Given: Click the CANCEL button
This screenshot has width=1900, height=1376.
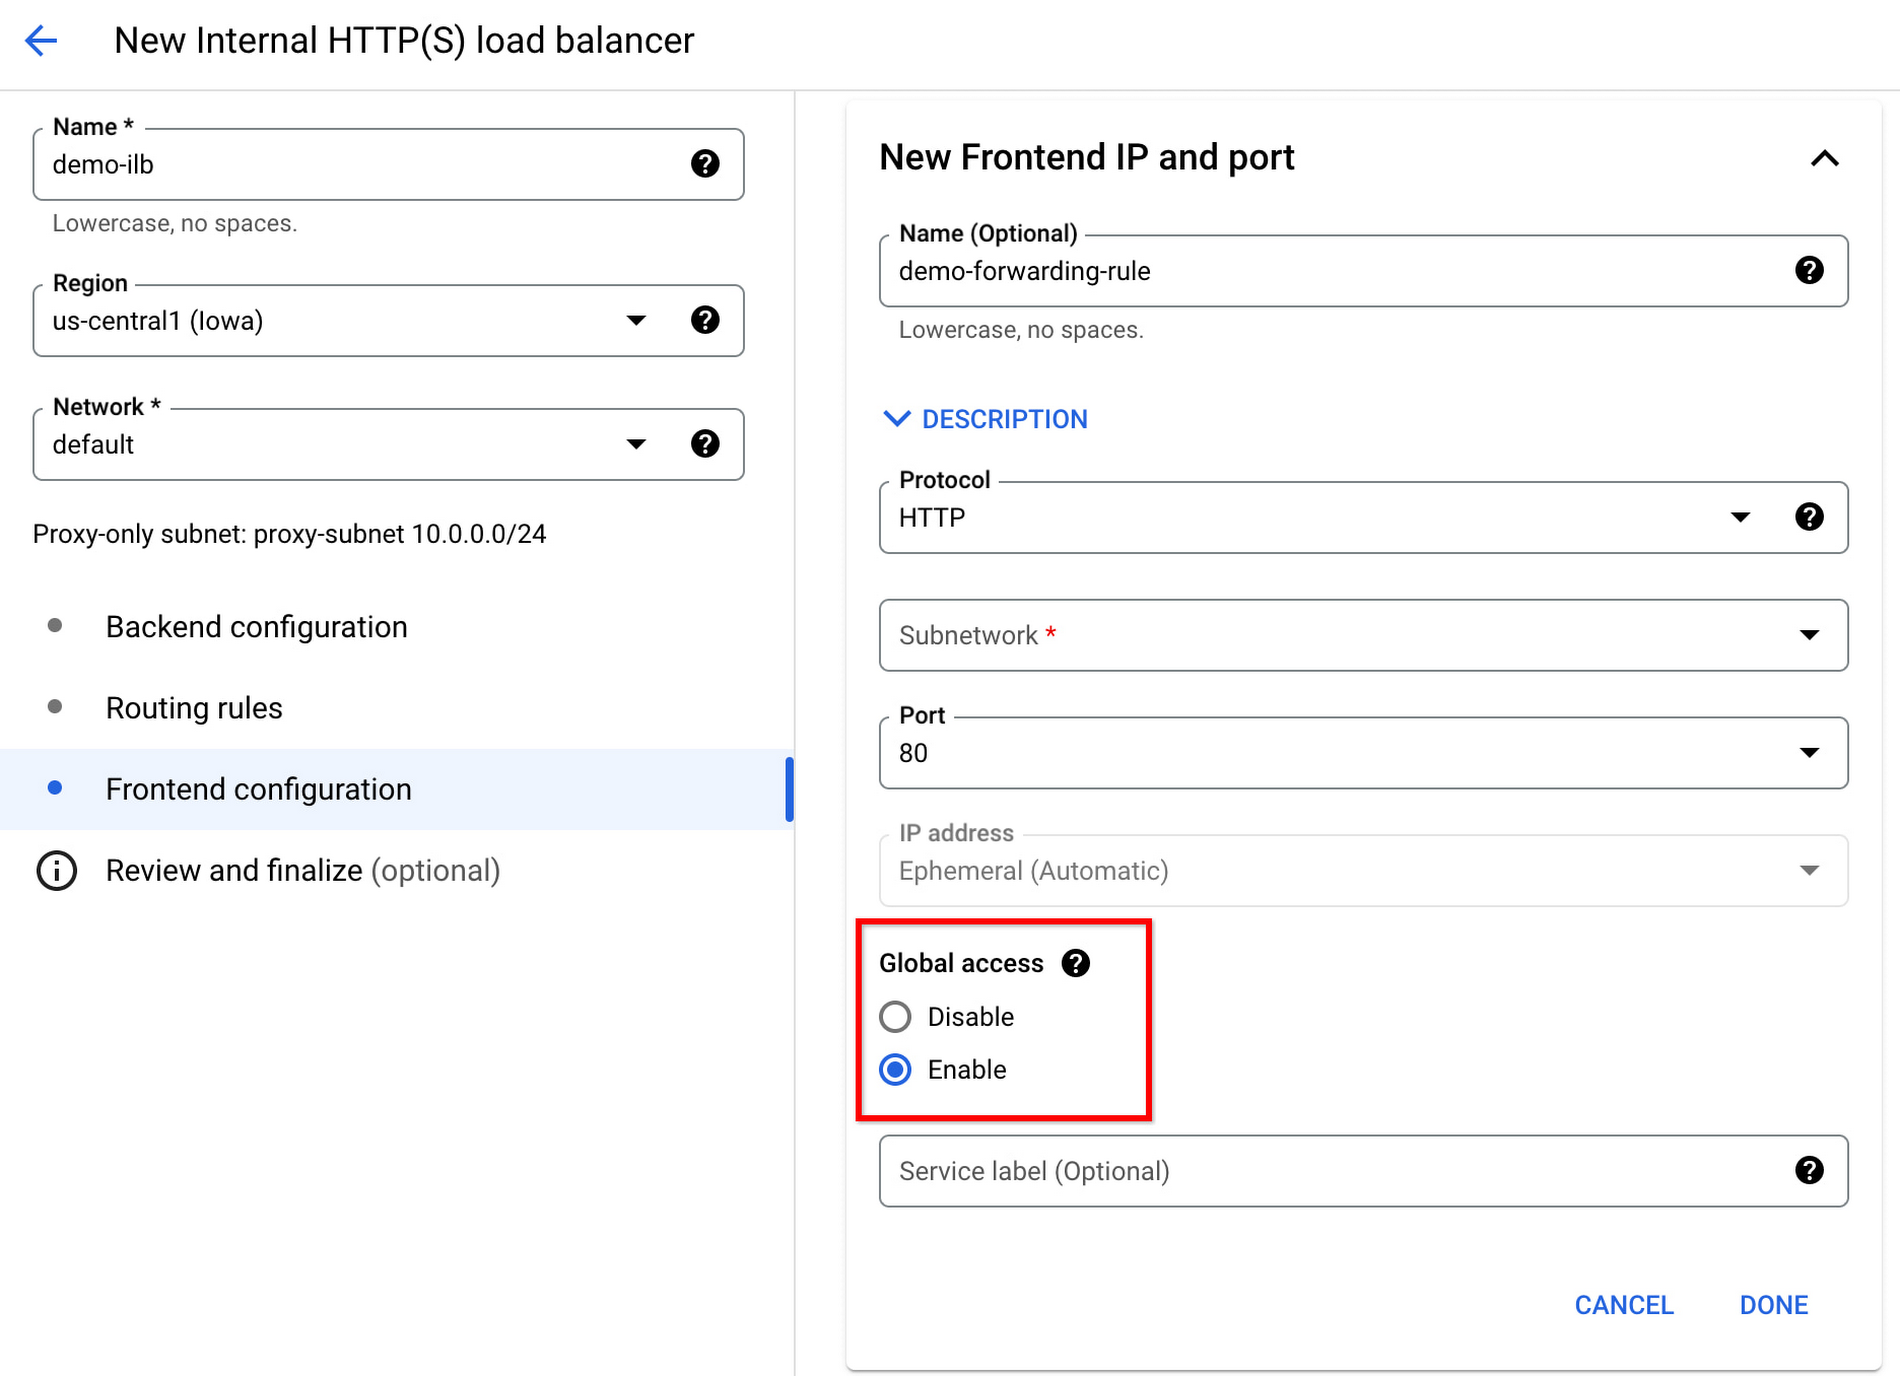Looking at the screenshot, I should pyautogui.click(x=1623, y=1305).
